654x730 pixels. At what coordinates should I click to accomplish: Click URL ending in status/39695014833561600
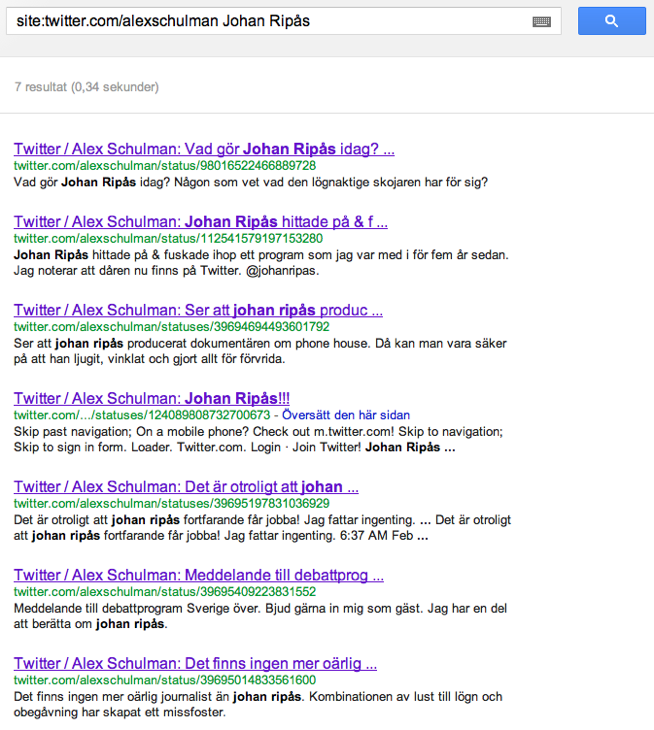pyautogui.click(x=165, y=680)
